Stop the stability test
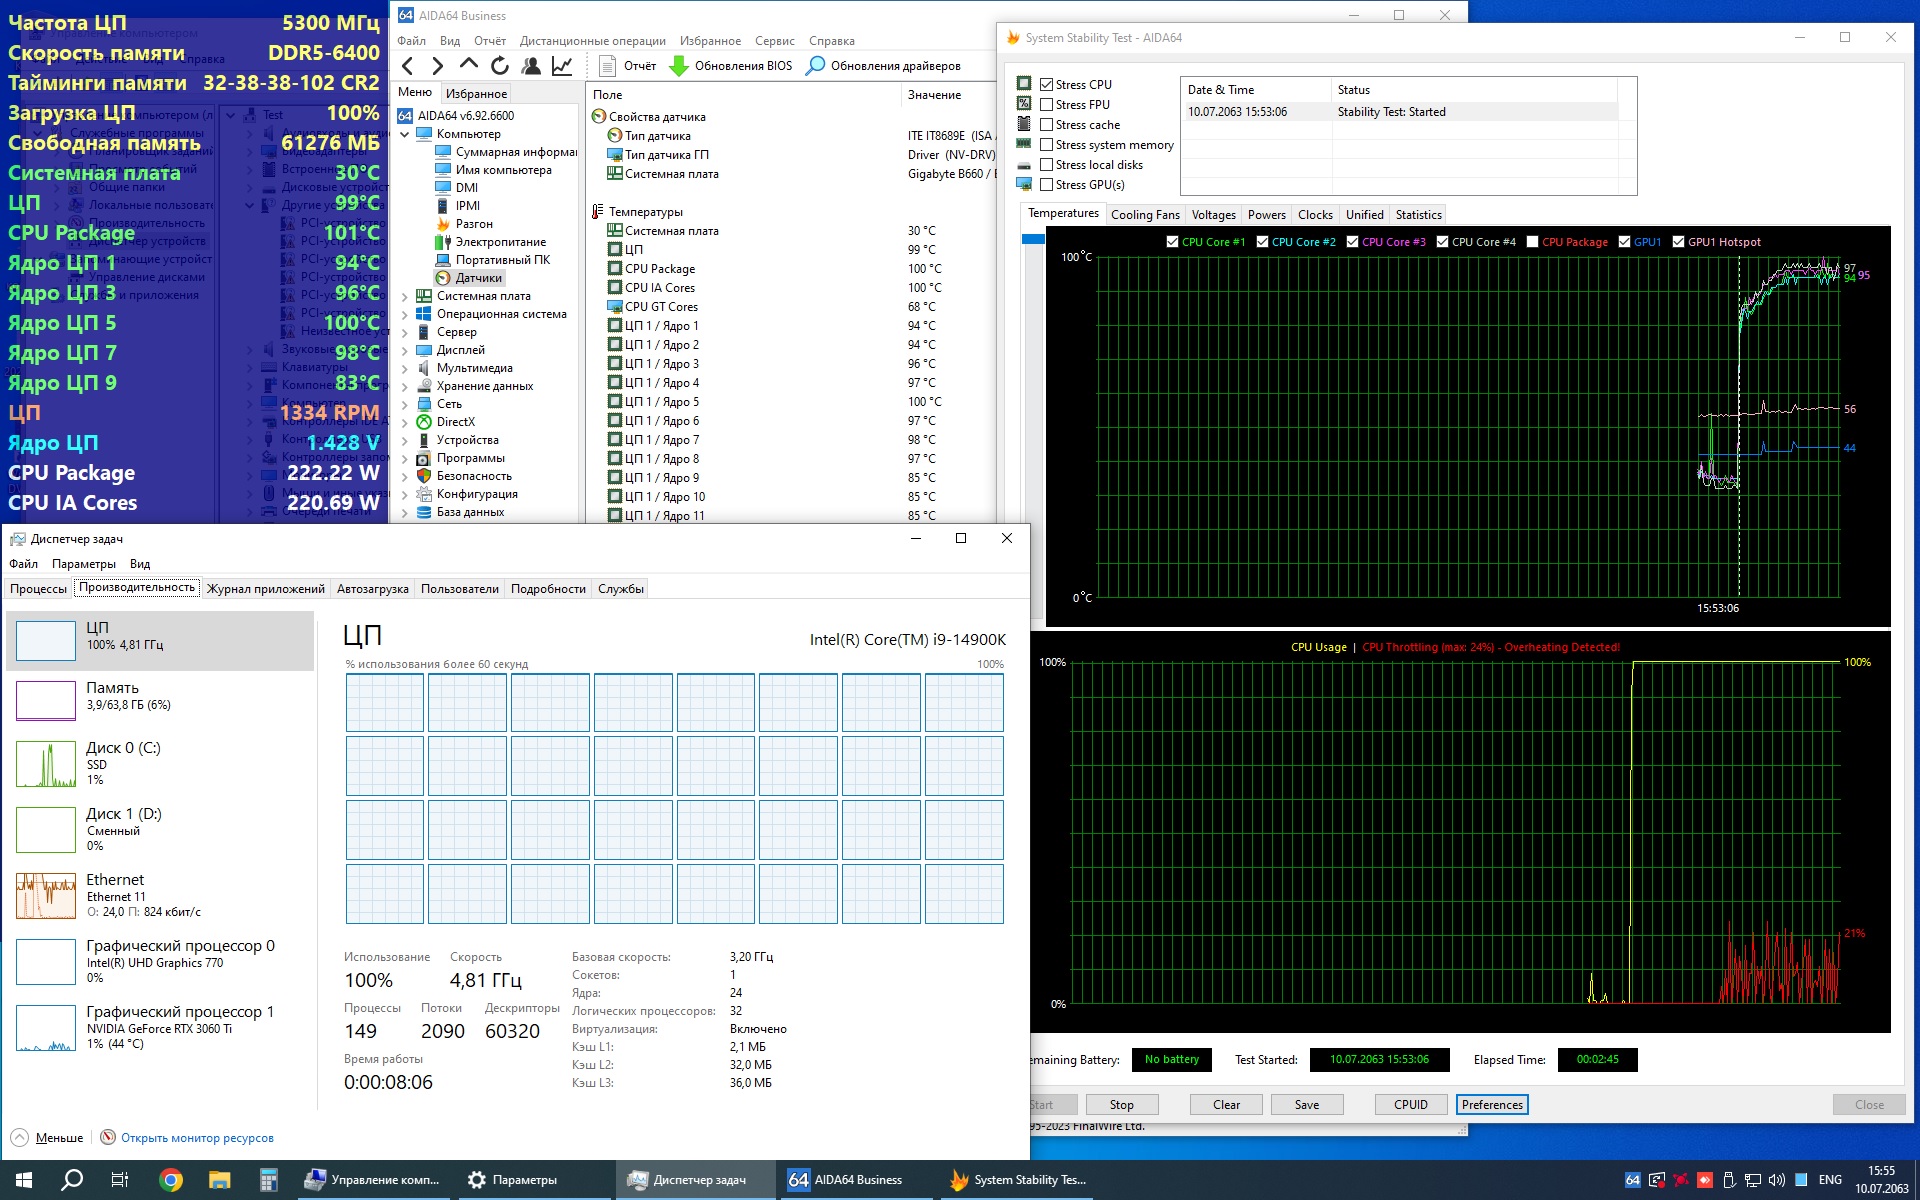Screen dimensions: 1920x1200 click(x=1121, y=1105)
